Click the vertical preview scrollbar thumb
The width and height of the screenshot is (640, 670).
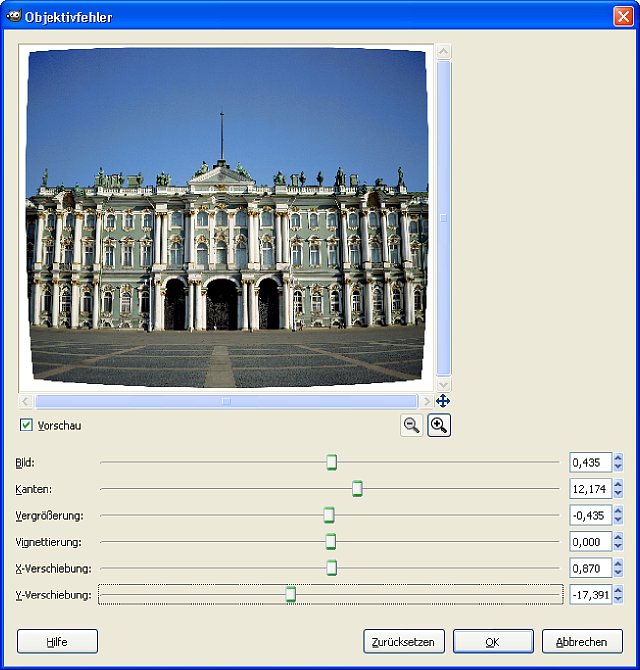click(443, 218)
